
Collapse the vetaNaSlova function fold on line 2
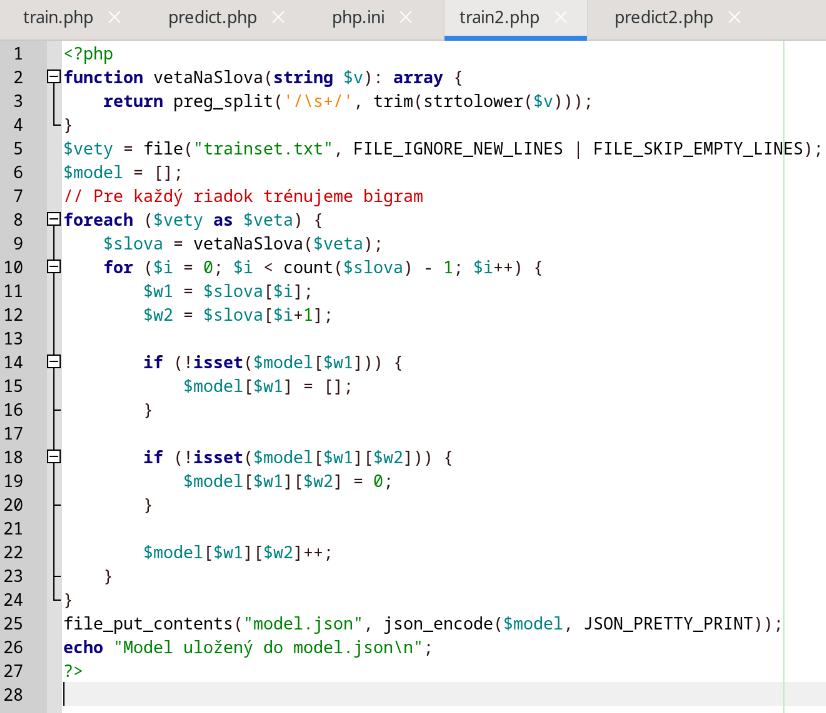click(54, 77)
